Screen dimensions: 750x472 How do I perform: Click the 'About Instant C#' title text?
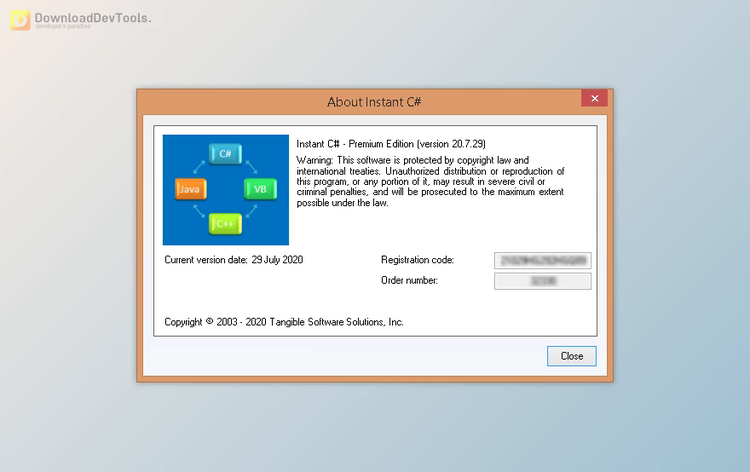[374, 102]
